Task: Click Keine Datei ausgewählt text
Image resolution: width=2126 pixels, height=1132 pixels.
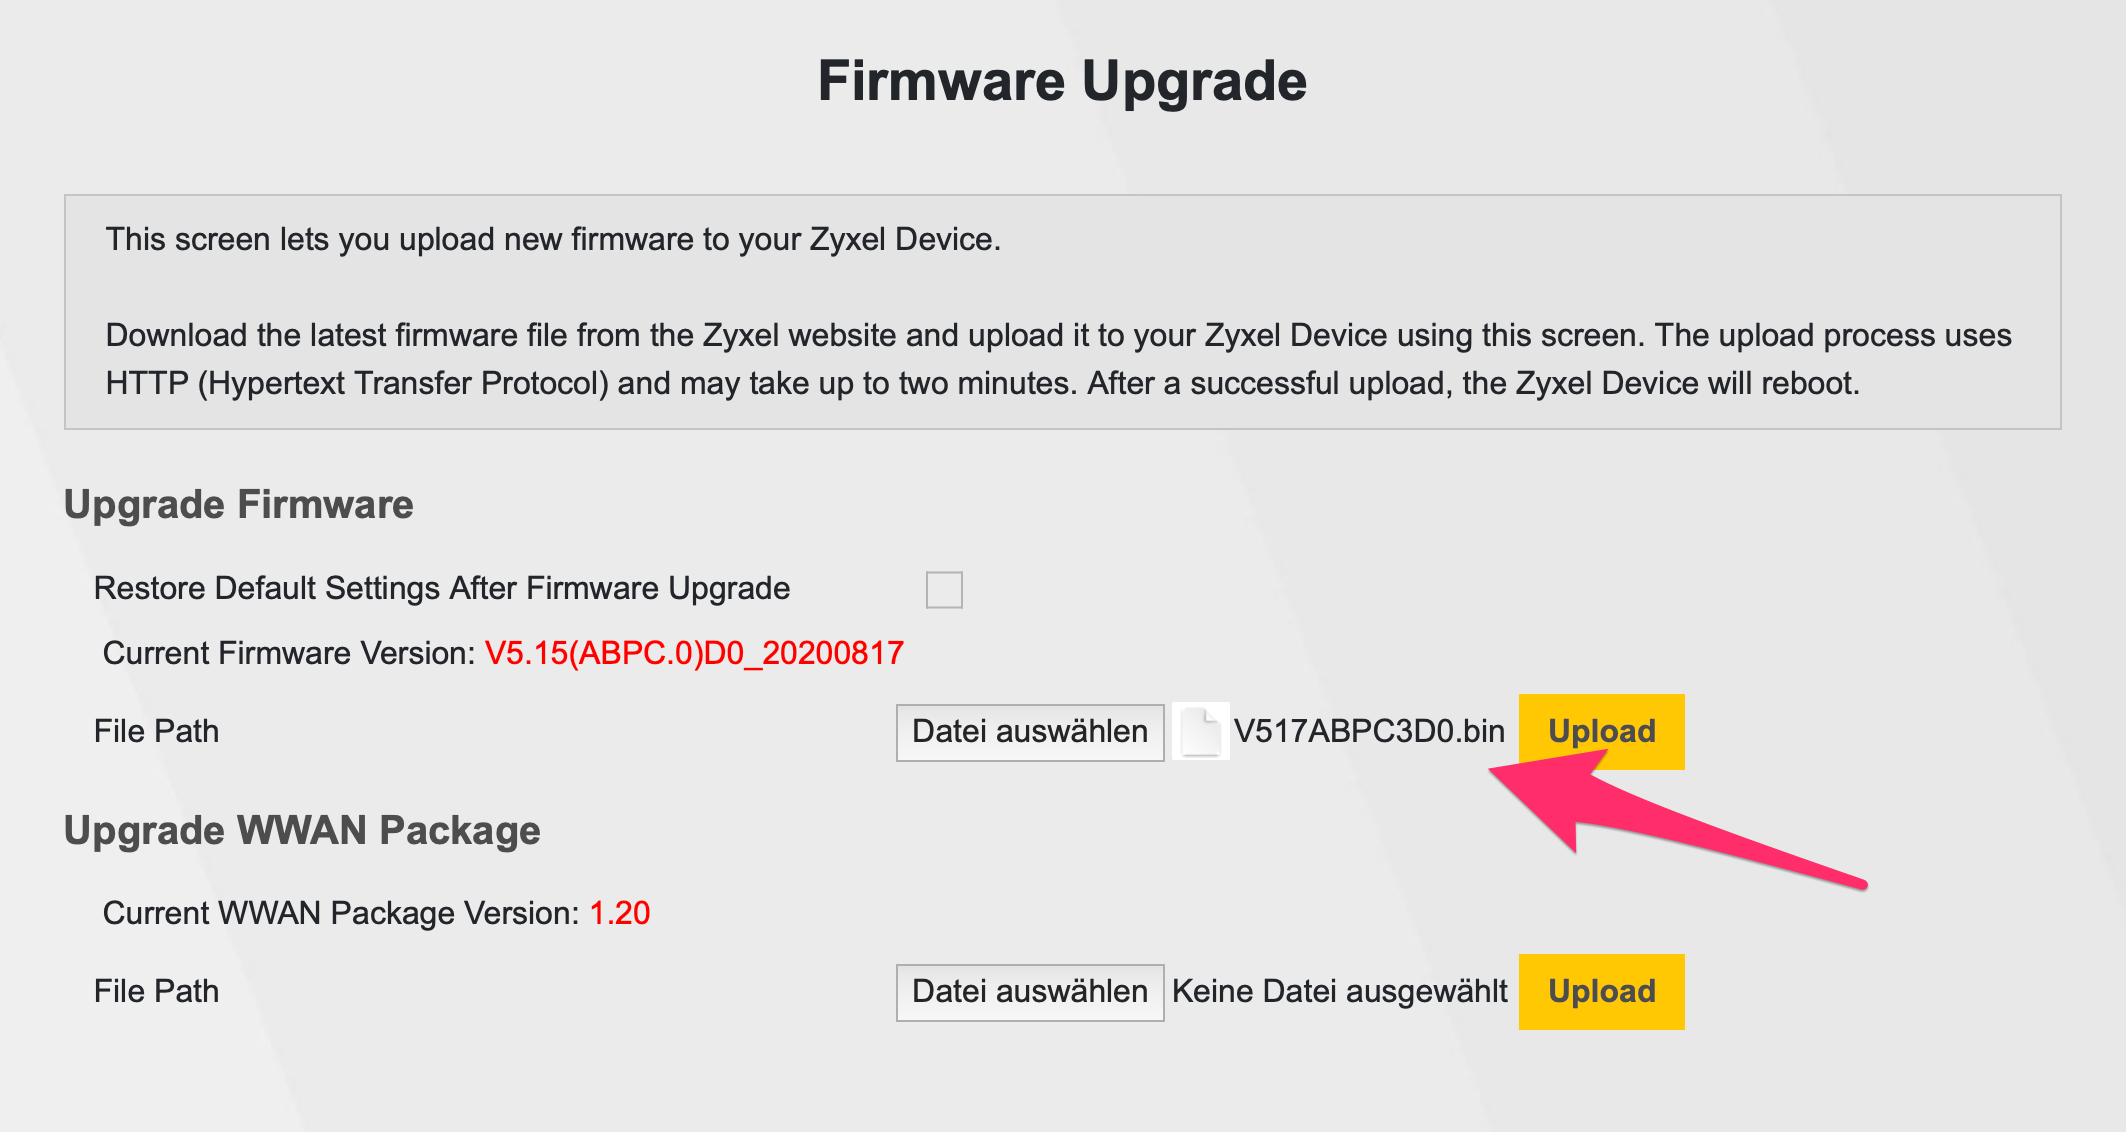Action: (x=1342, y=990)
